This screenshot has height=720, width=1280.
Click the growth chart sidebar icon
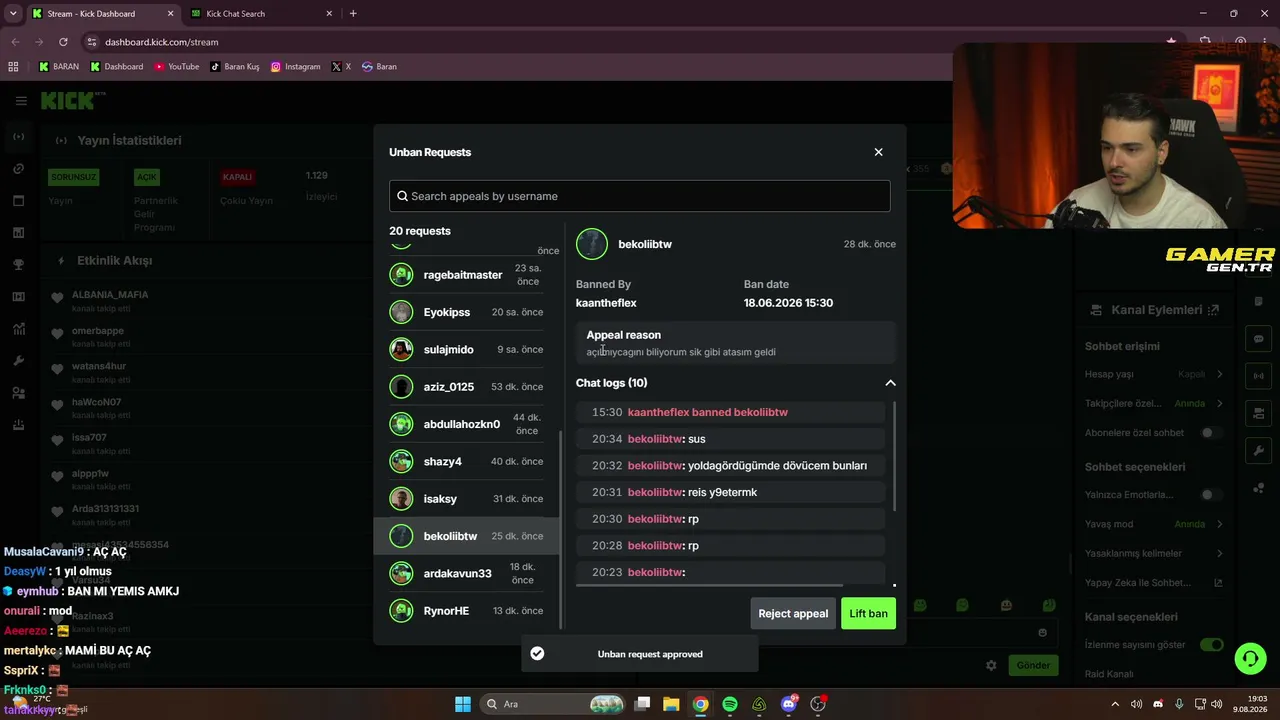pyautogui.click(x=19, y=329)
